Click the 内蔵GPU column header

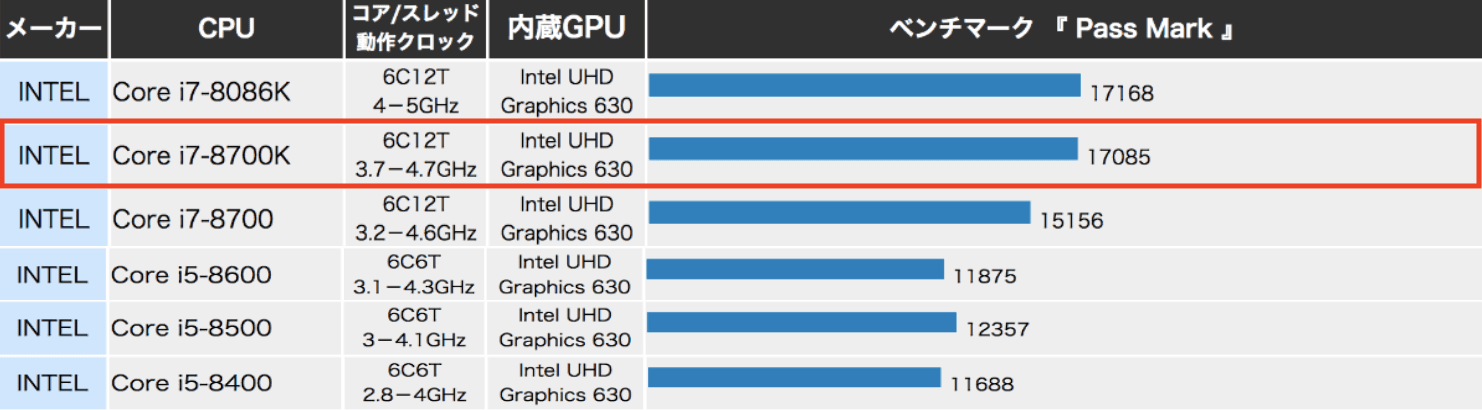[566, 29]
